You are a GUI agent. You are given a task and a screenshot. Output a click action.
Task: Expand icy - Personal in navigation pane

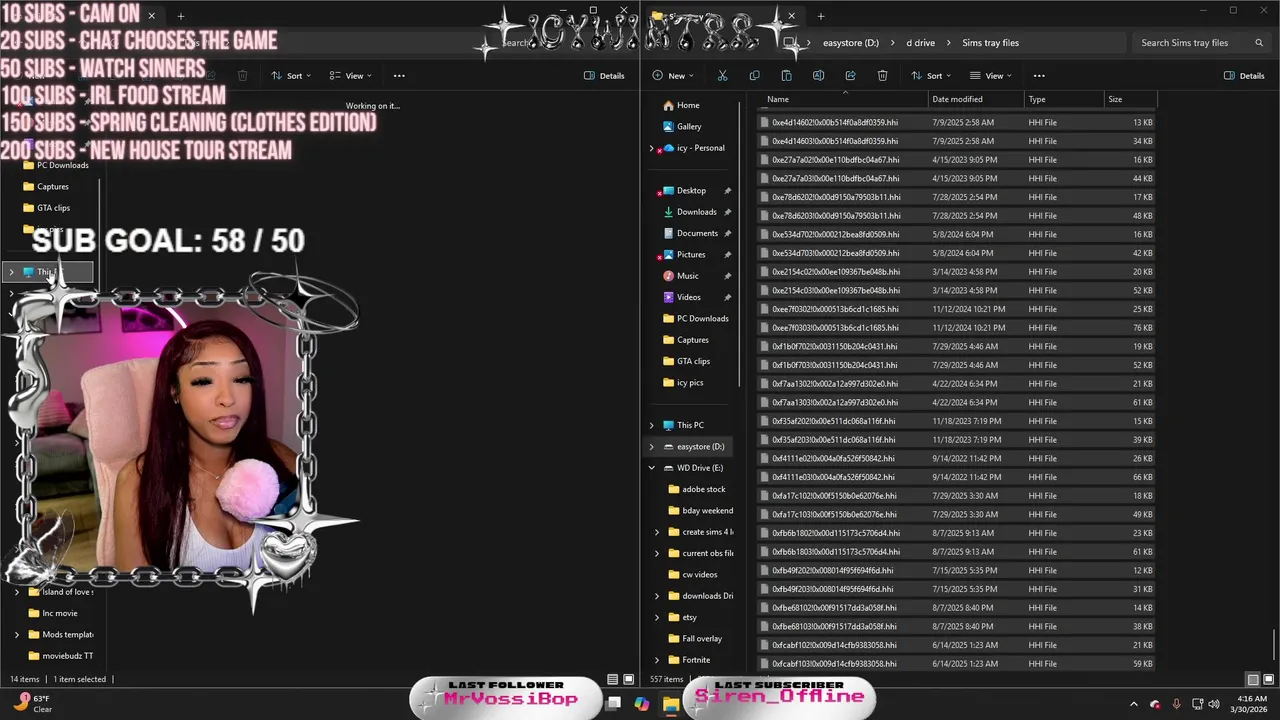(652, 148)
